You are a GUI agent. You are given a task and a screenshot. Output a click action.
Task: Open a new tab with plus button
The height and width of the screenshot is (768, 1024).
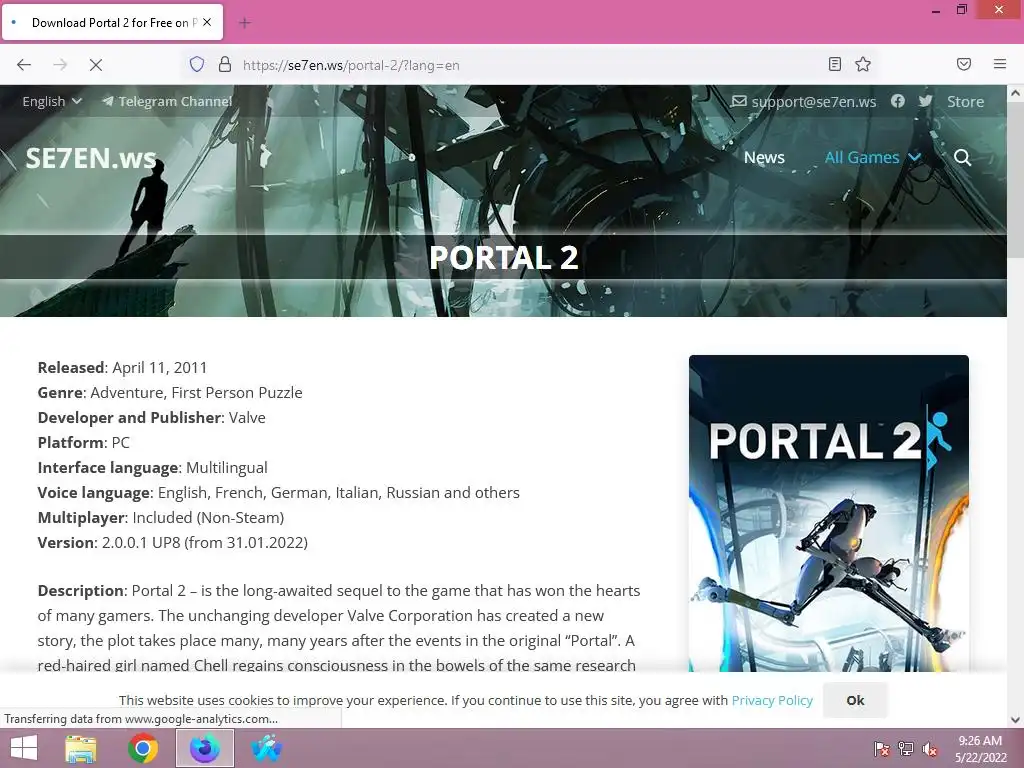pos(245,23)
